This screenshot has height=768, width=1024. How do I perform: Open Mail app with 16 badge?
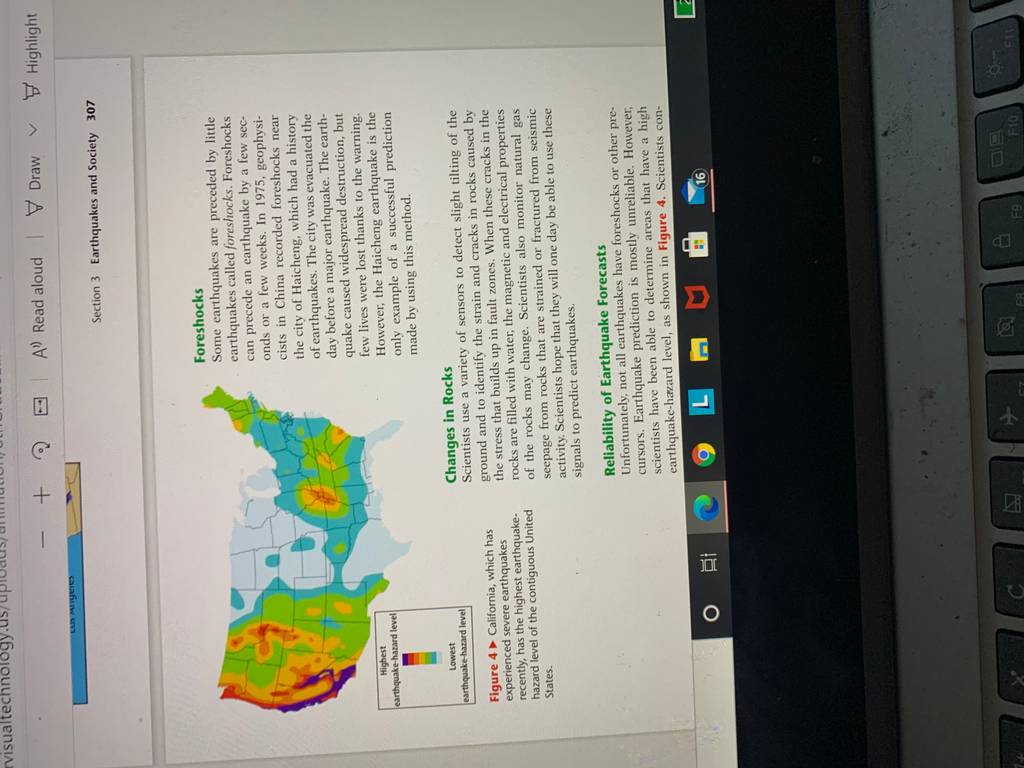pyautogui.click(x=695, y=189)
